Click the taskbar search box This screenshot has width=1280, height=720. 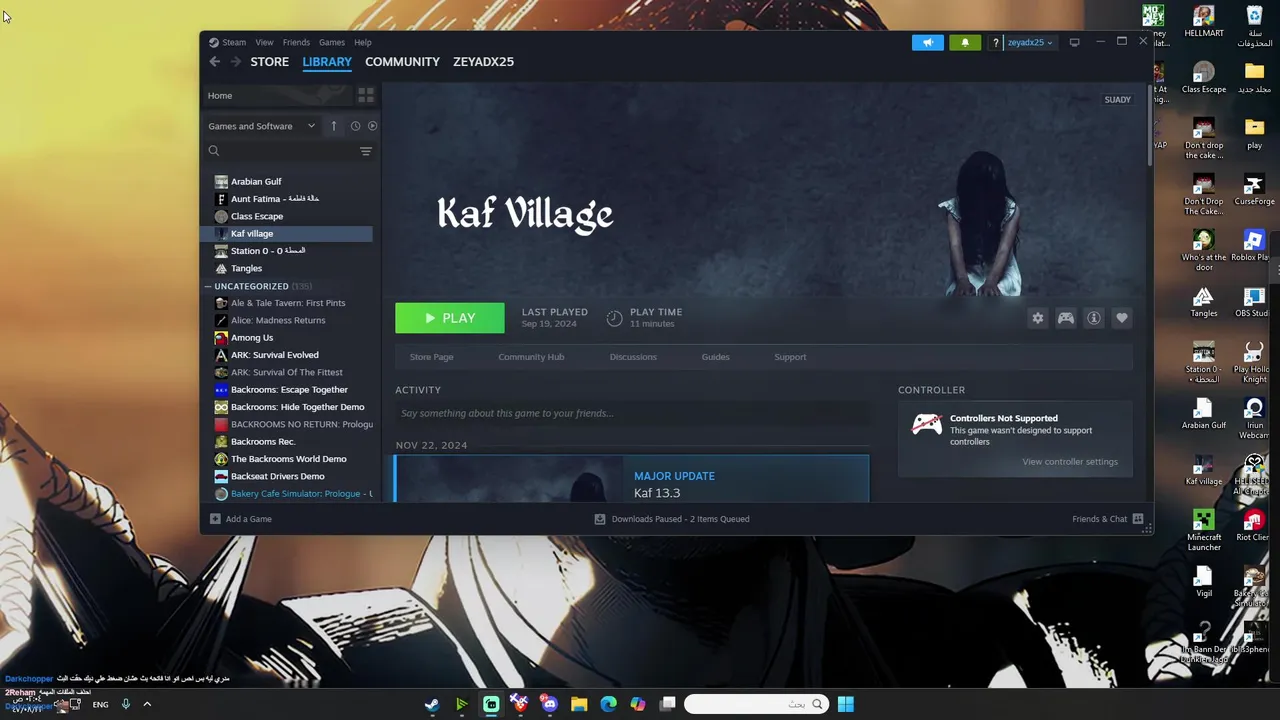click(x=757, y=704)
